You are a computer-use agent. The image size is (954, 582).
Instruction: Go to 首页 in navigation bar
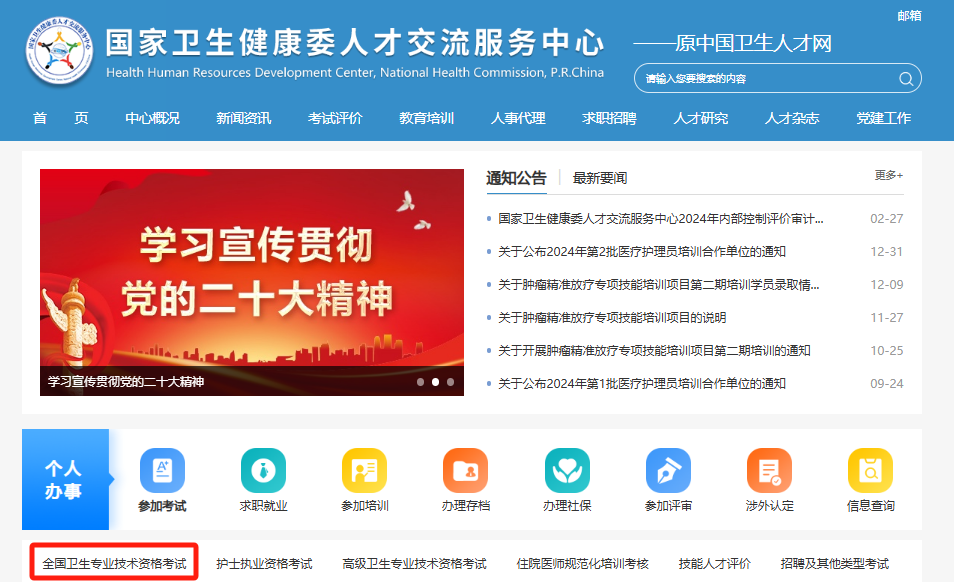(x=60, y=118)
